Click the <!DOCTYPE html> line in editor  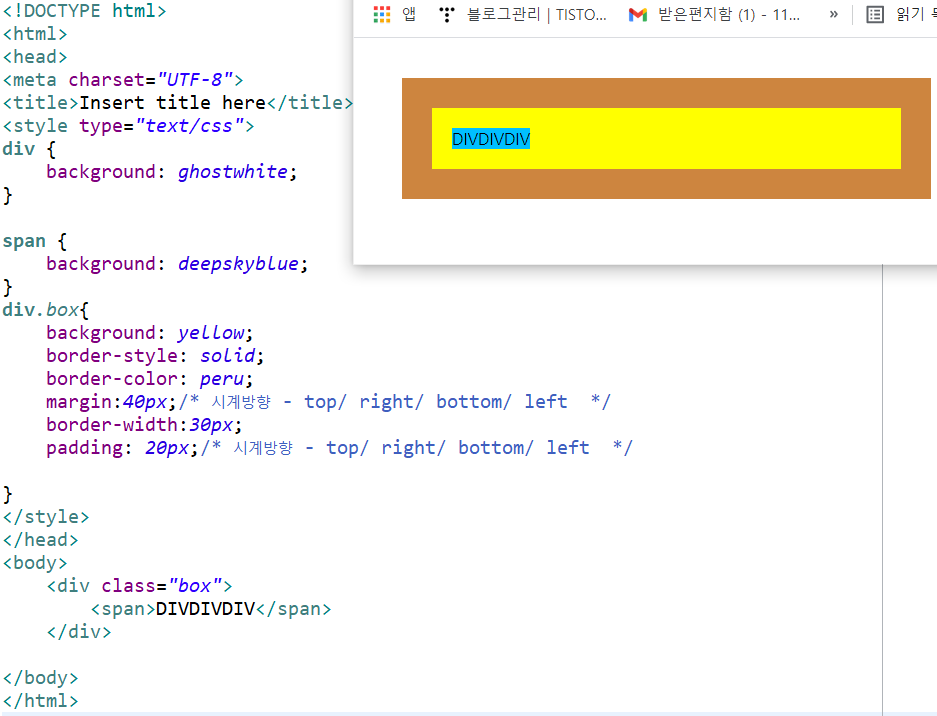pyautogui.click(x=84, y=11)
